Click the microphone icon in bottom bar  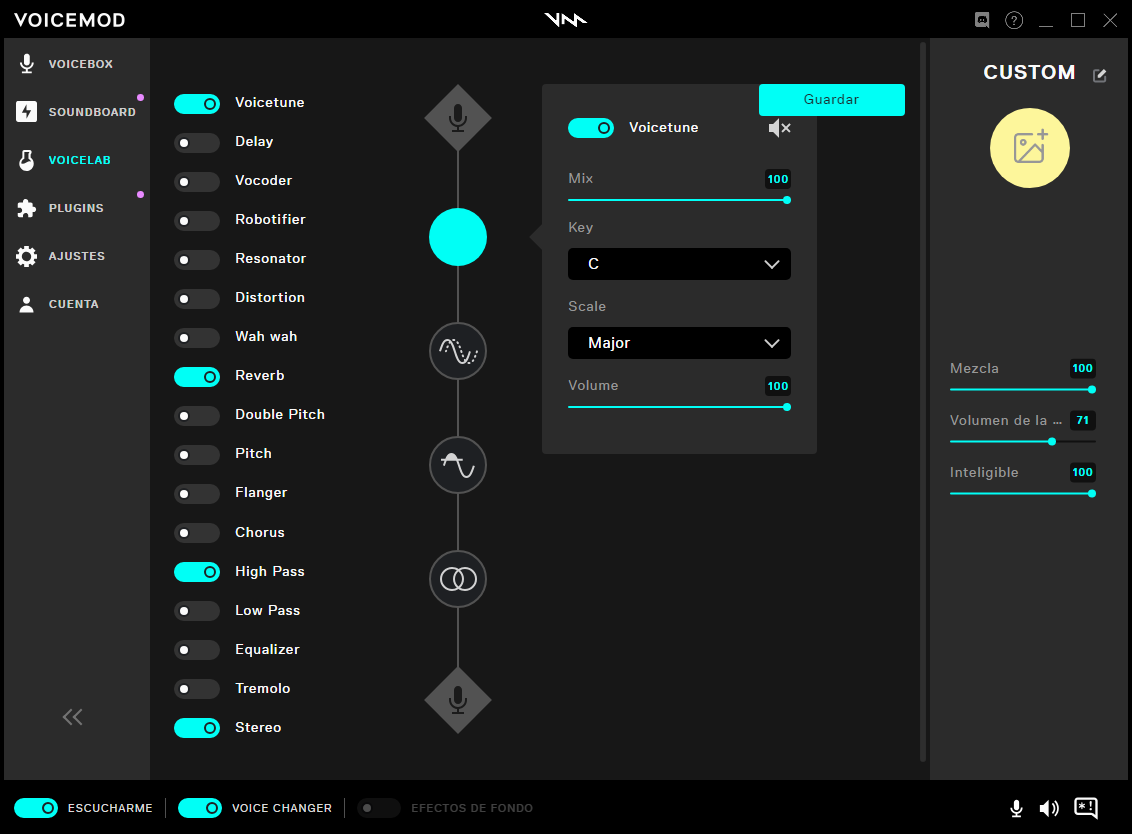1016,809
